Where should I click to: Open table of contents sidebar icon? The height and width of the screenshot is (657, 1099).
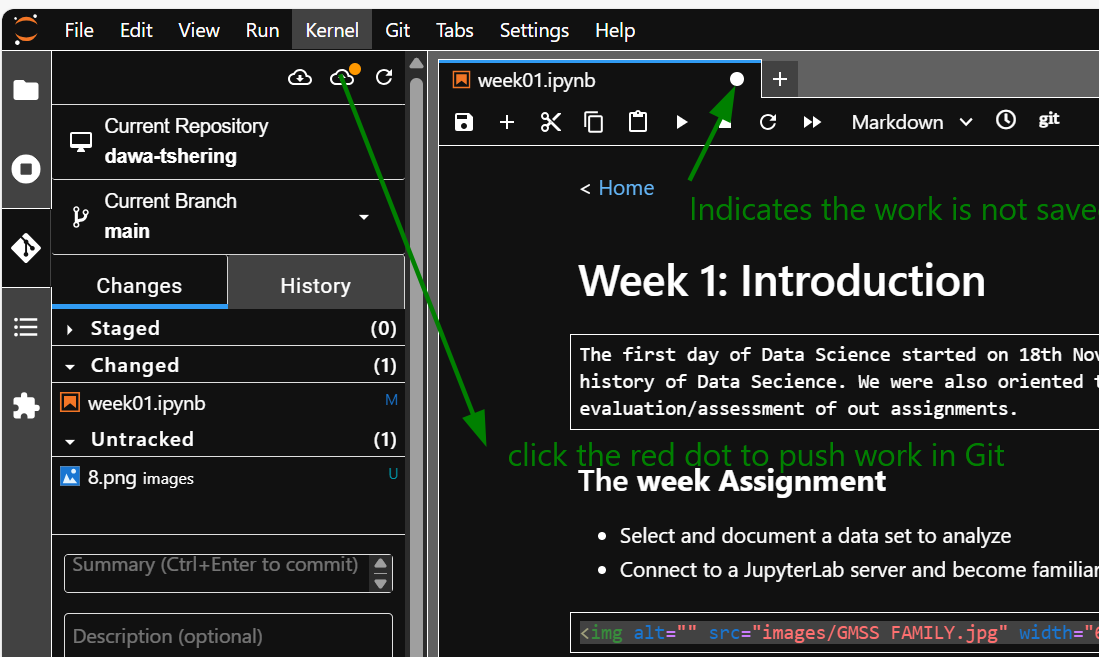tap(26, 327)
